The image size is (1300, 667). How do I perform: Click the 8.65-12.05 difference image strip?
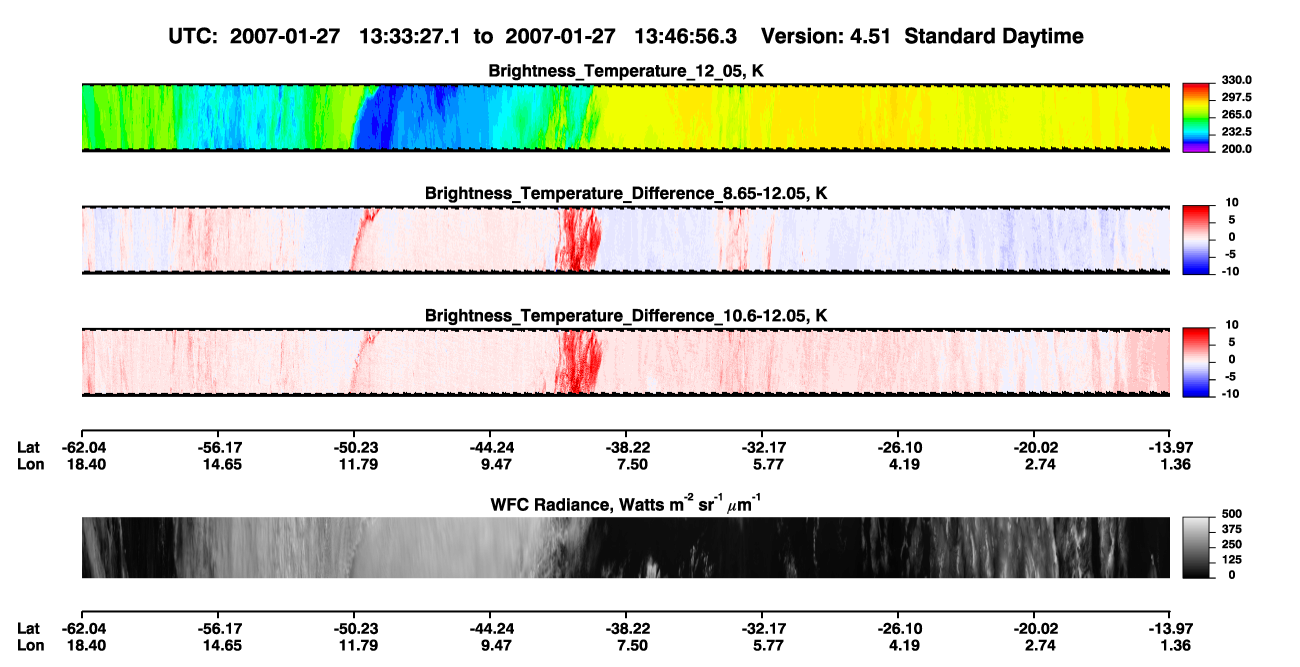click(x=626, y=240)
